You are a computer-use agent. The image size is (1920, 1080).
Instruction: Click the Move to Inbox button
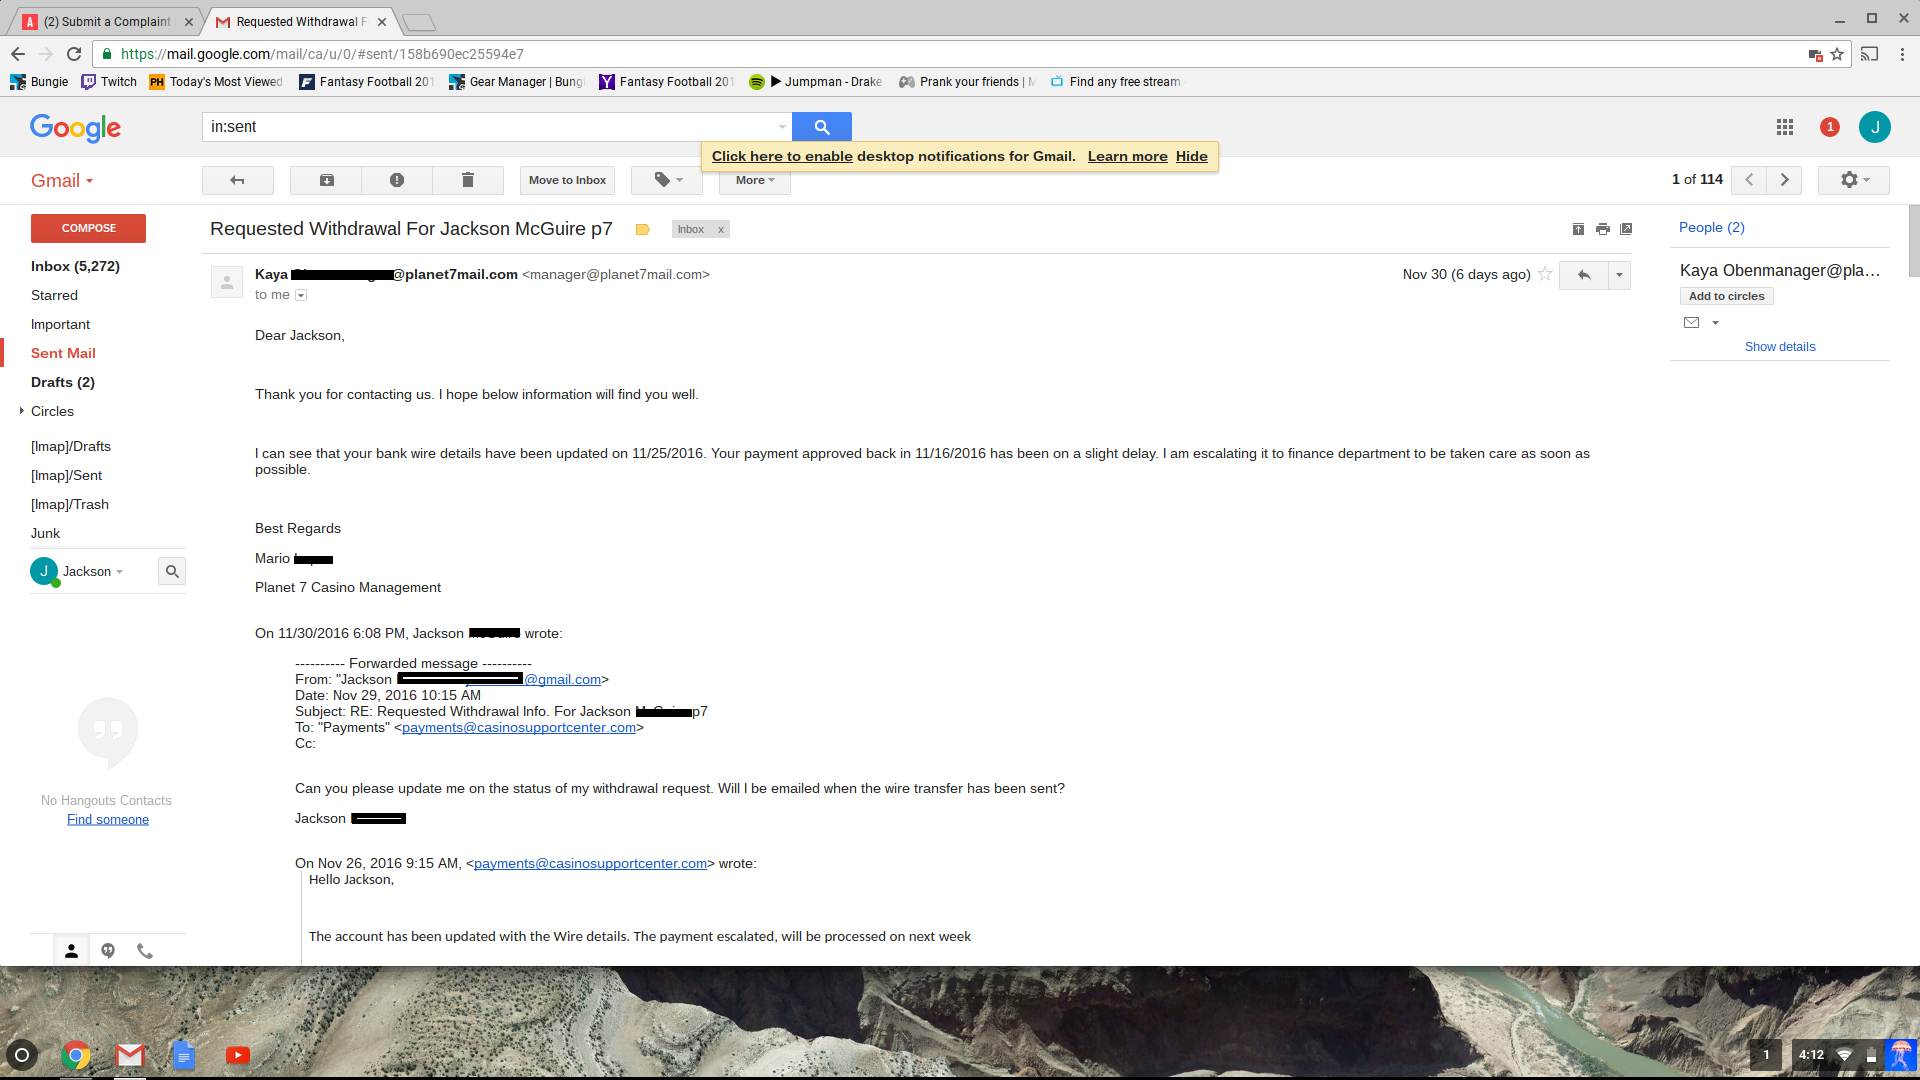coord(567,180)
